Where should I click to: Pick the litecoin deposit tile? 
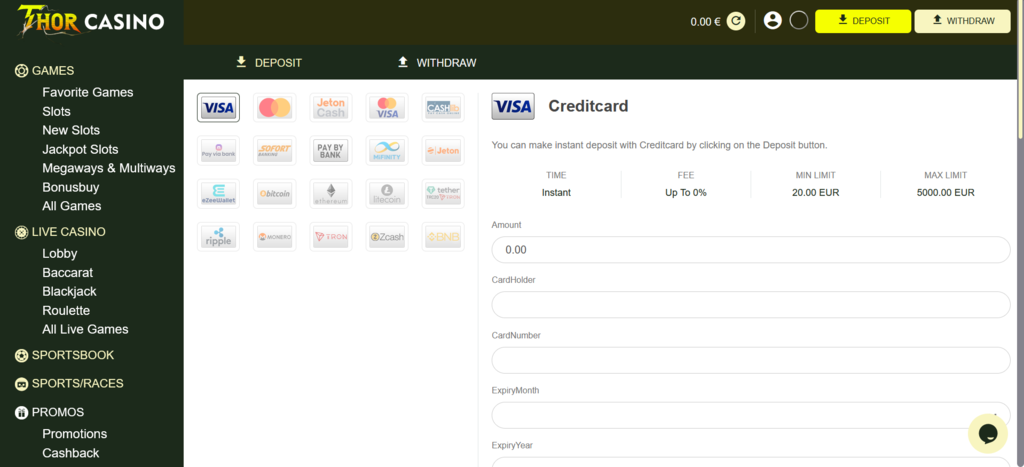(x=387, y=194)
